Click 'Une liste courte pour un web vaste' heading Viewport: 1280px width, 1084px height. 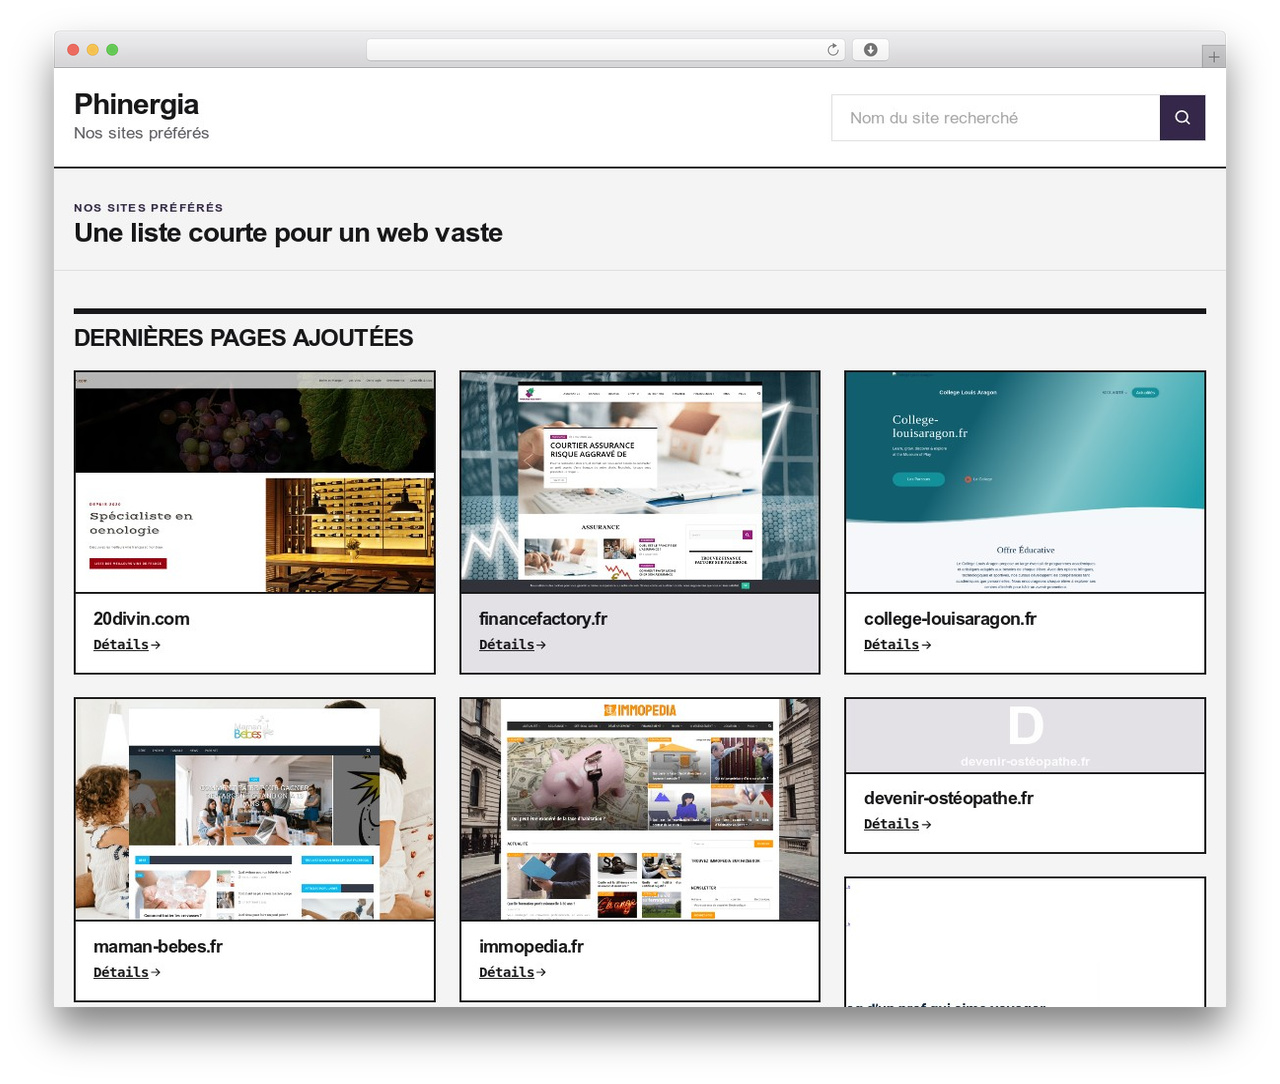point(288,233)
